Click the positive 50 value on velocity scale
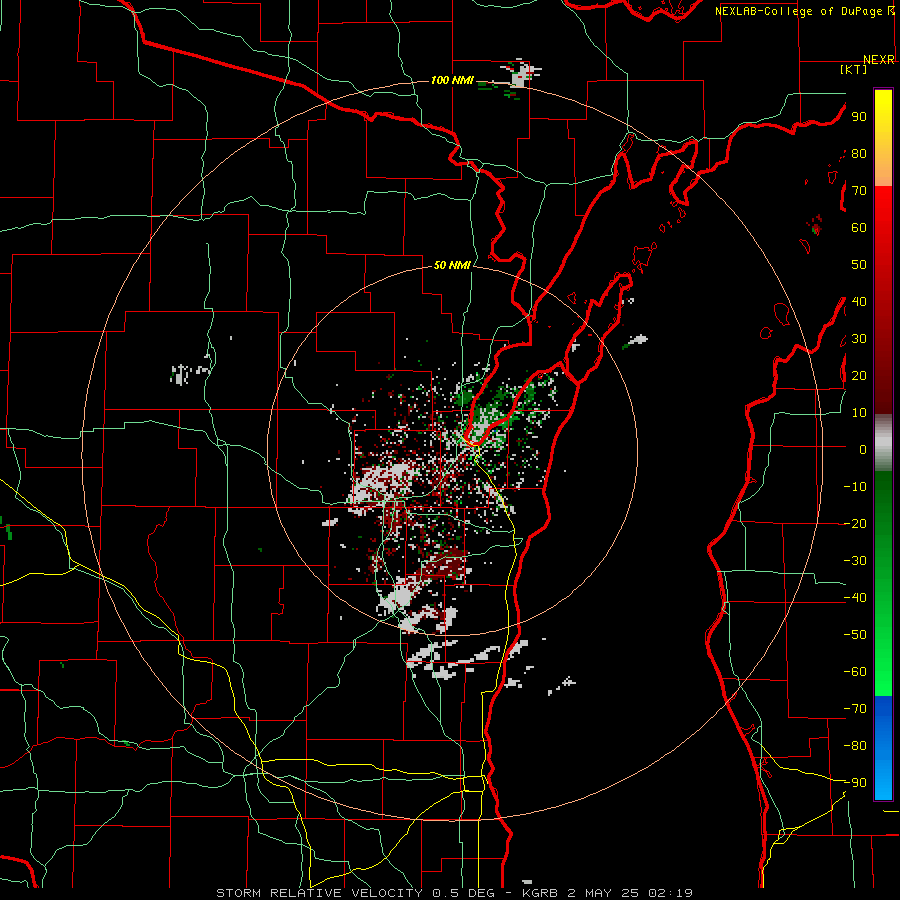Image resolution: width=900 pixels, height=900 pixels. coord(859,265)
